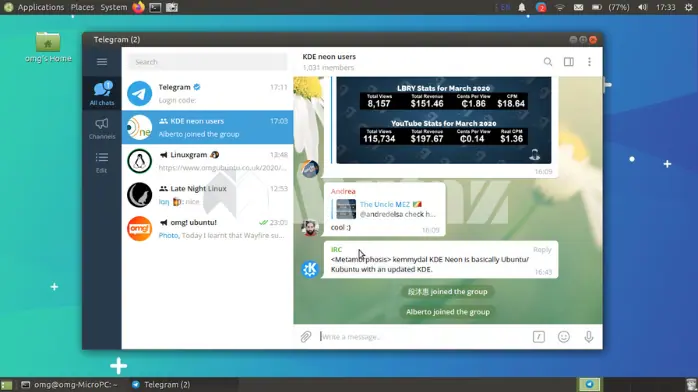Launch the terminal from the top panel
This screenshot has width=698, height=392.
[x=155, y=7]
